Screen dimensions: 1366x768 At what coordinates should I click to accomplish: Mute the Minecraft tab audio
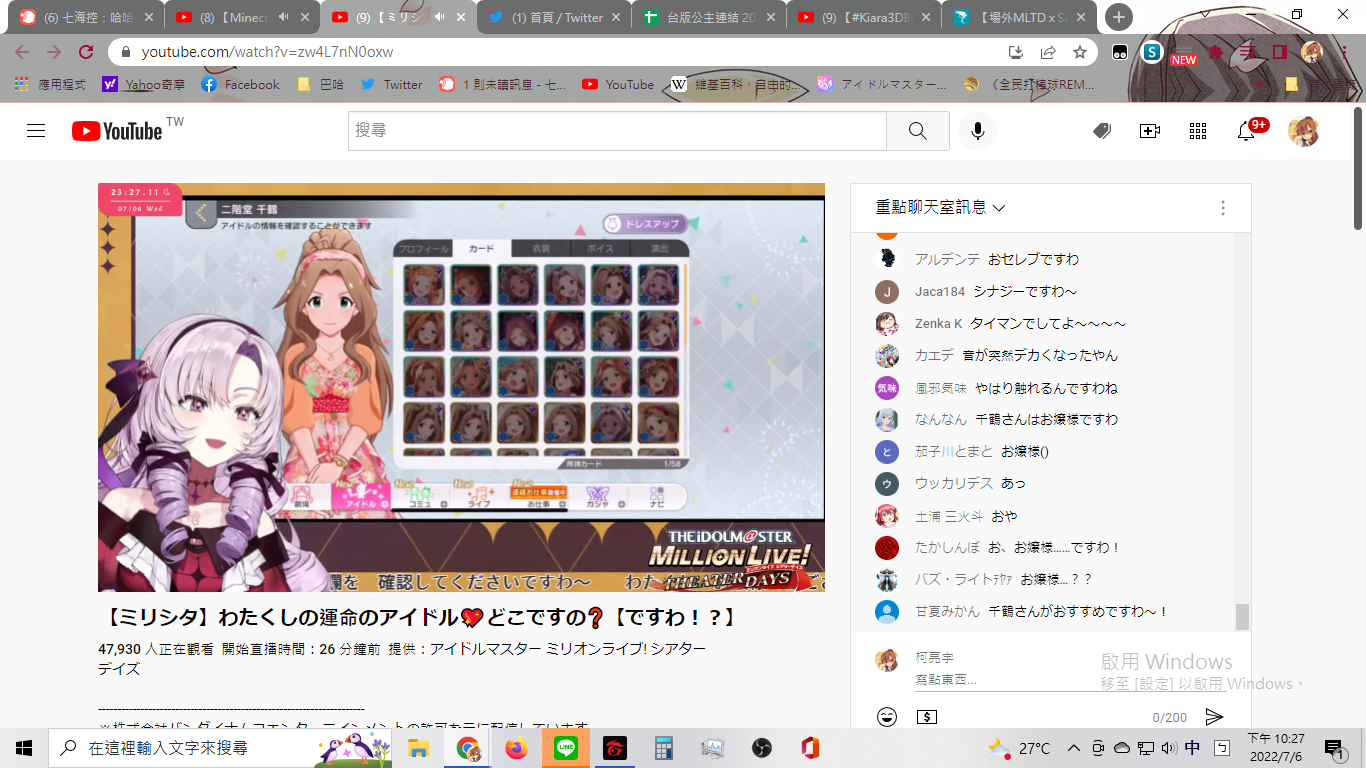283,17
